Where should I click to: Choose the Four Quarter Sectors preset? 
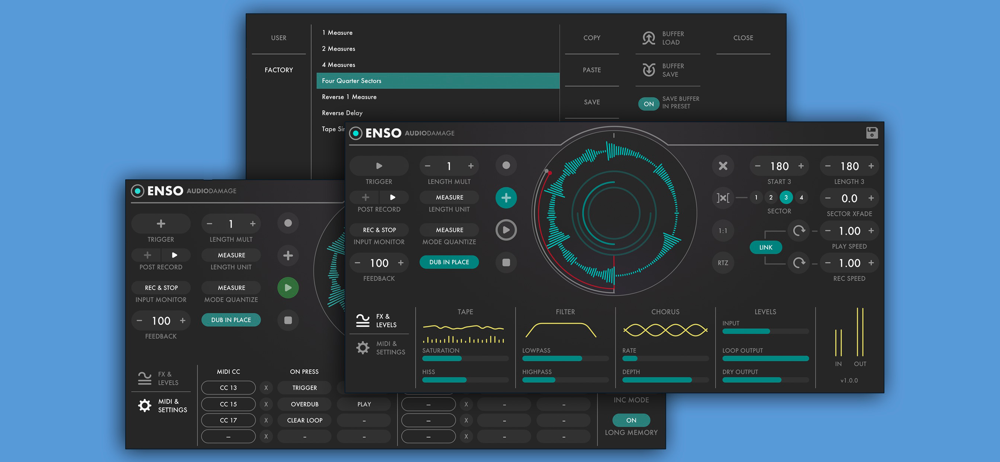[x=438, y=81]
